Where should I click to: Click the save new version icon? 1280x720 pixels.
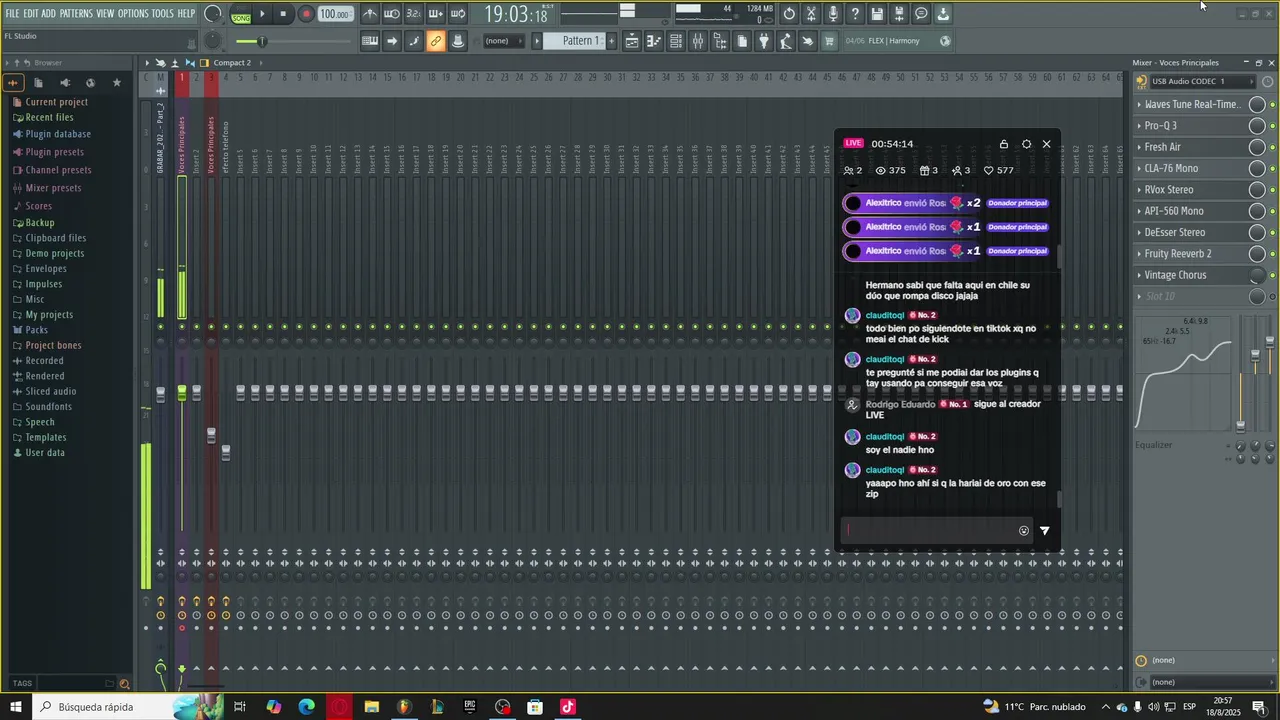click(899, 14)
